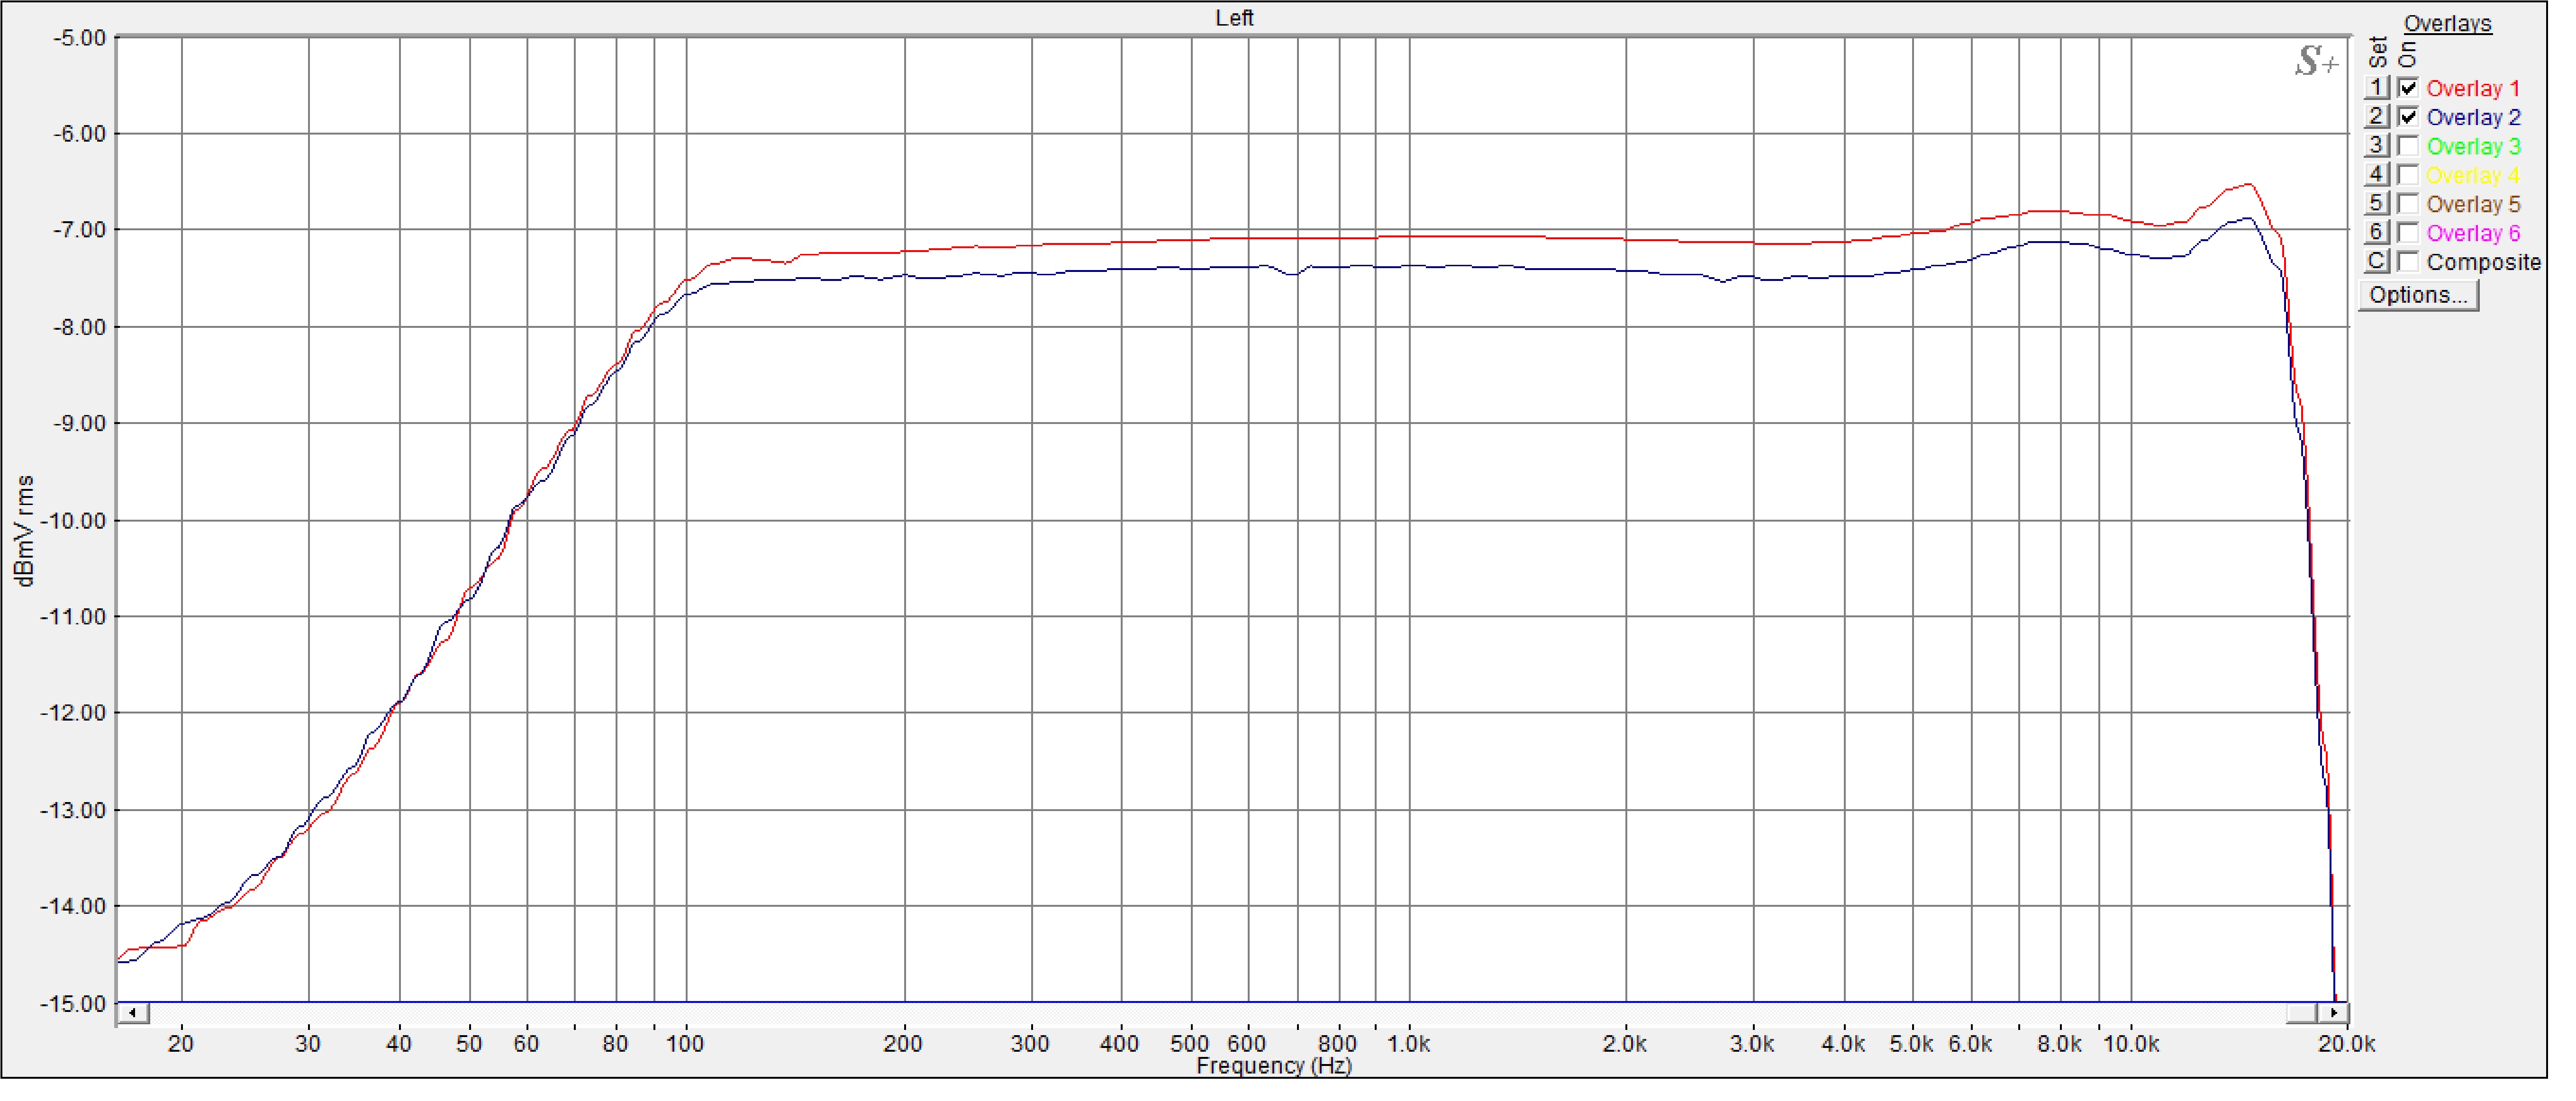Viewport: 2576px width, 1101px height.
Task: Click the 200 frequency axis value
Action: (x=903, y=1044)
